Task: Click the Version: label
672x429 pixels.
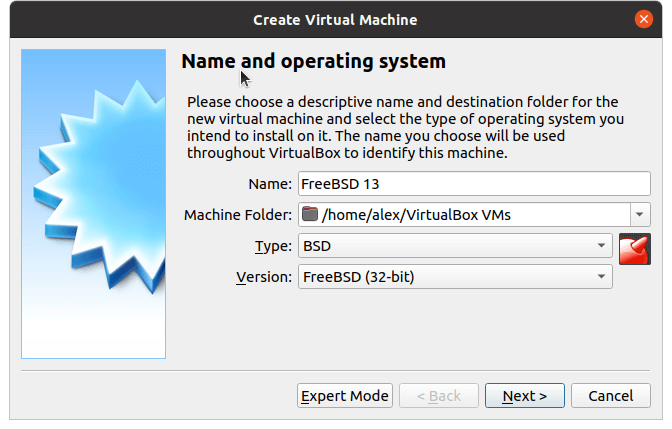Action: tap(264, 277)
